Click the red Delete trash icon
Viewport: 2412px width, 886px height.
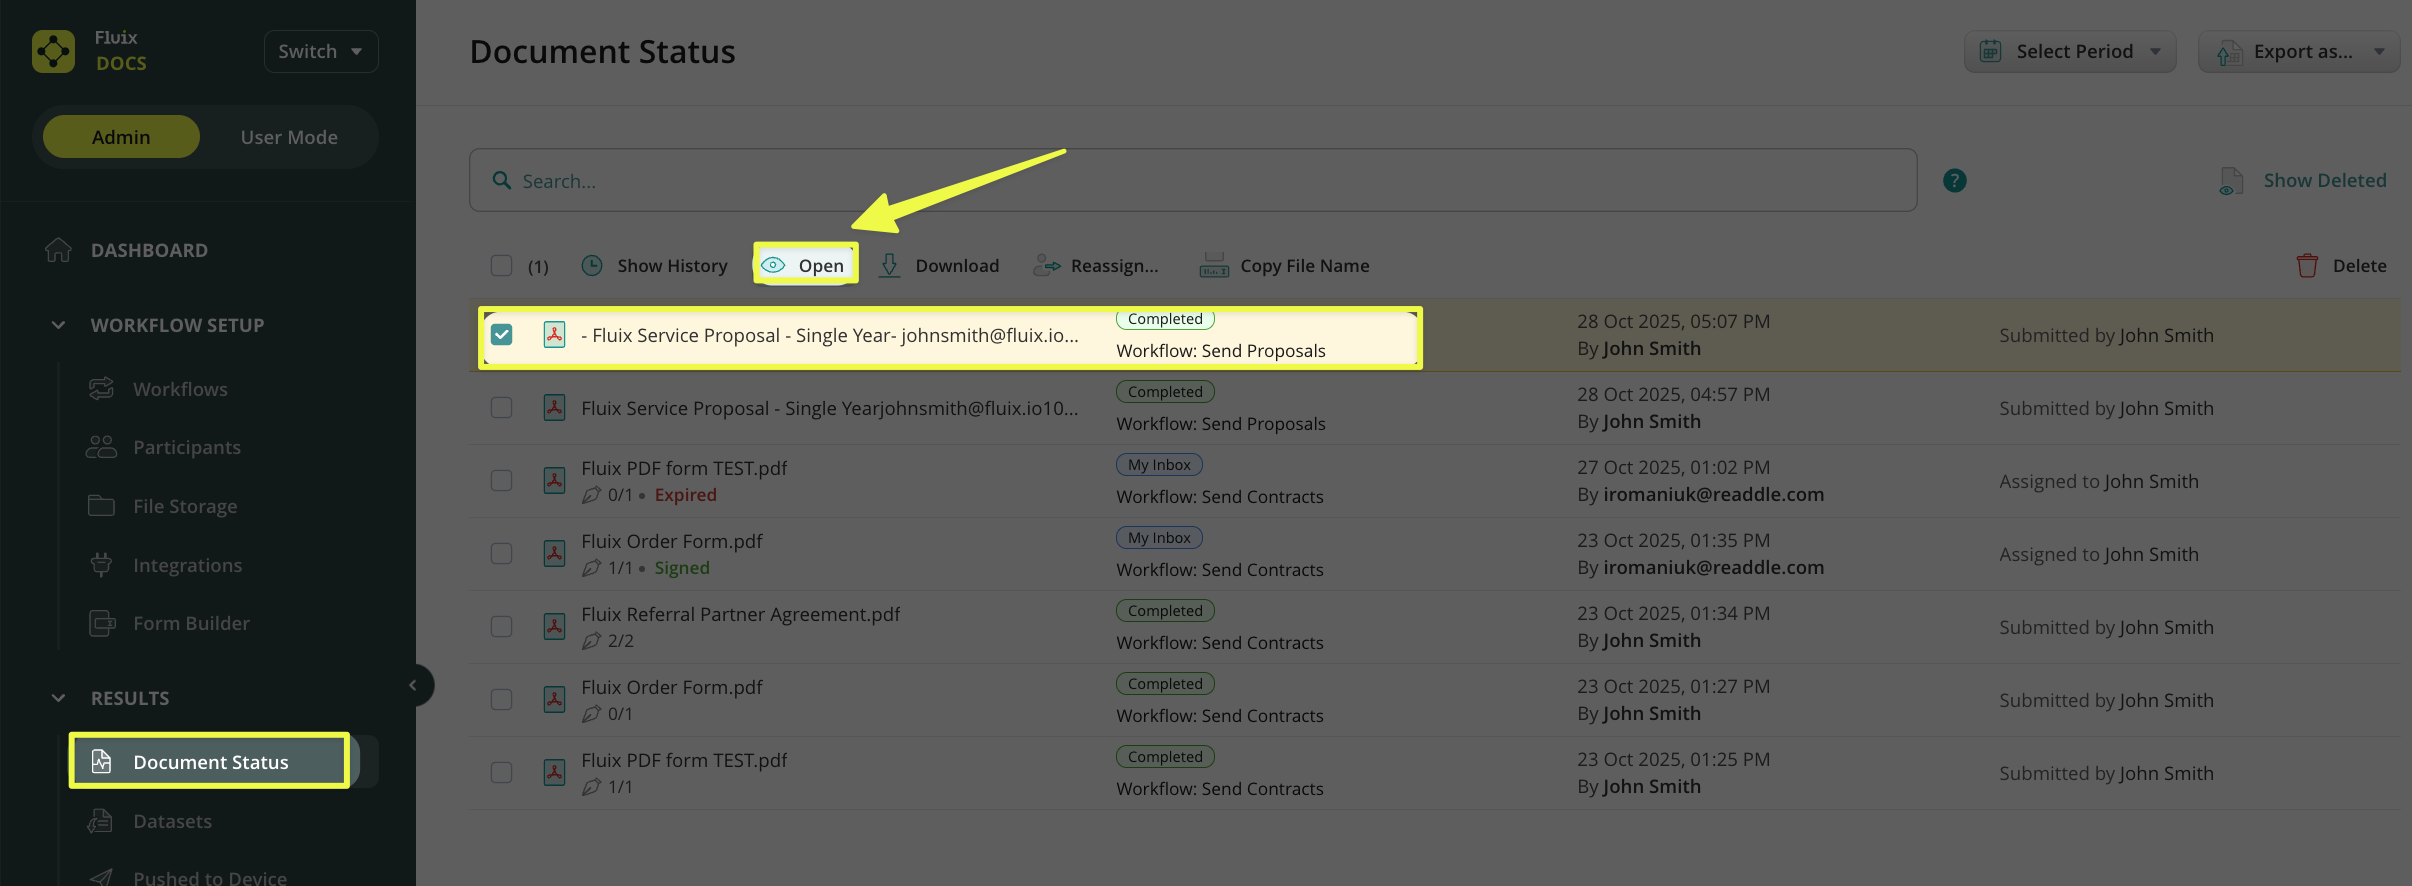click(x=2307, y=266)
